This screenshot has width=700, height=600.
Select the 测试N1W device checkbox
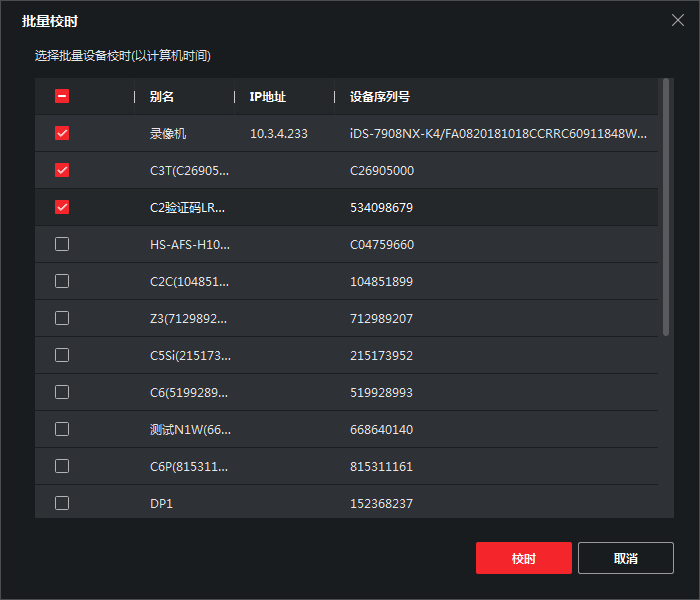coord(62,429)
